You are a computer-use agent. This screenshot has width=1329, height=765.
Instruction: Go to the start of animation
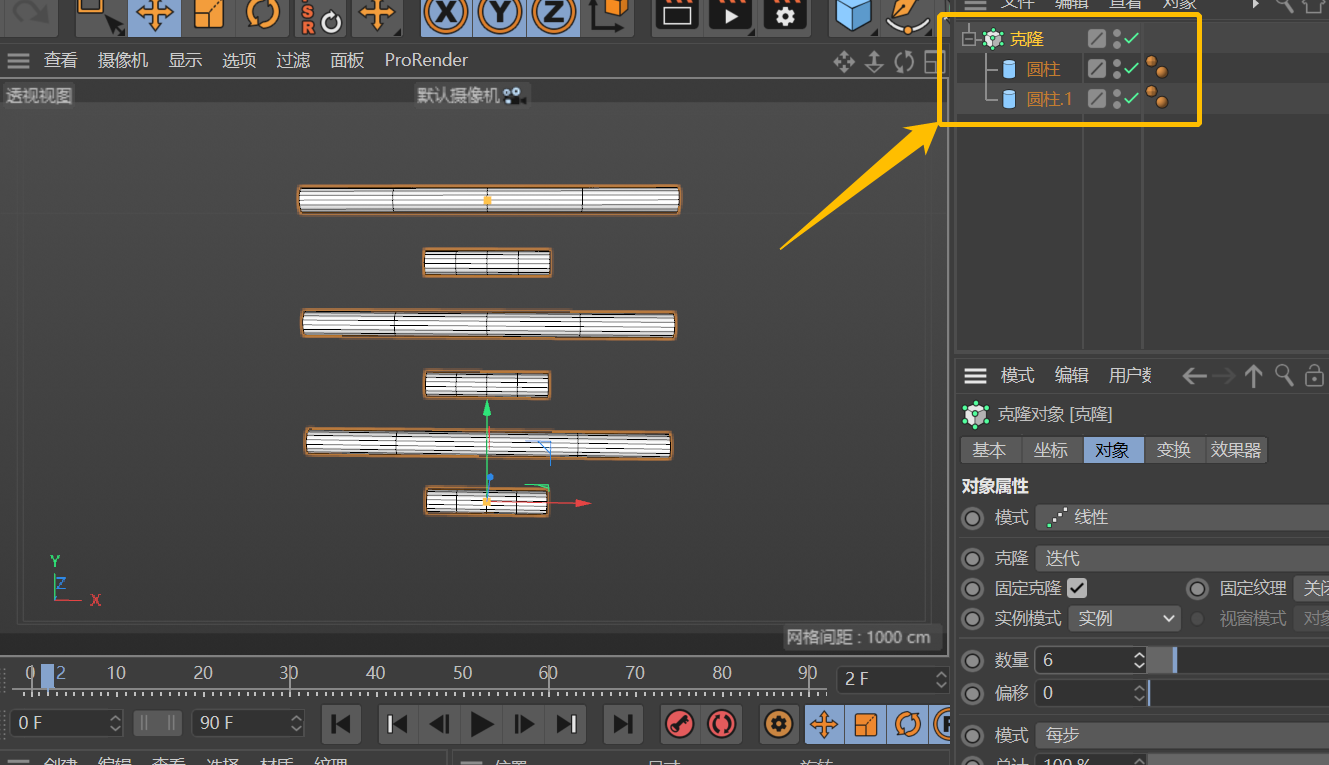(340, 723)
